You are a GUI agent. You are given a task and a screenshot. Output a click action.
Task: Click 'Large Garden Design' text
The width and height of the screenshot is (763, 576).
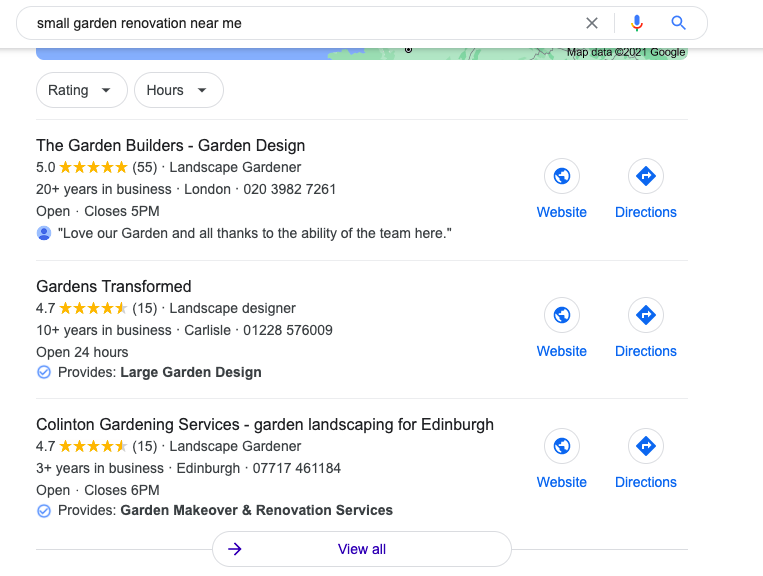point(191,373)
